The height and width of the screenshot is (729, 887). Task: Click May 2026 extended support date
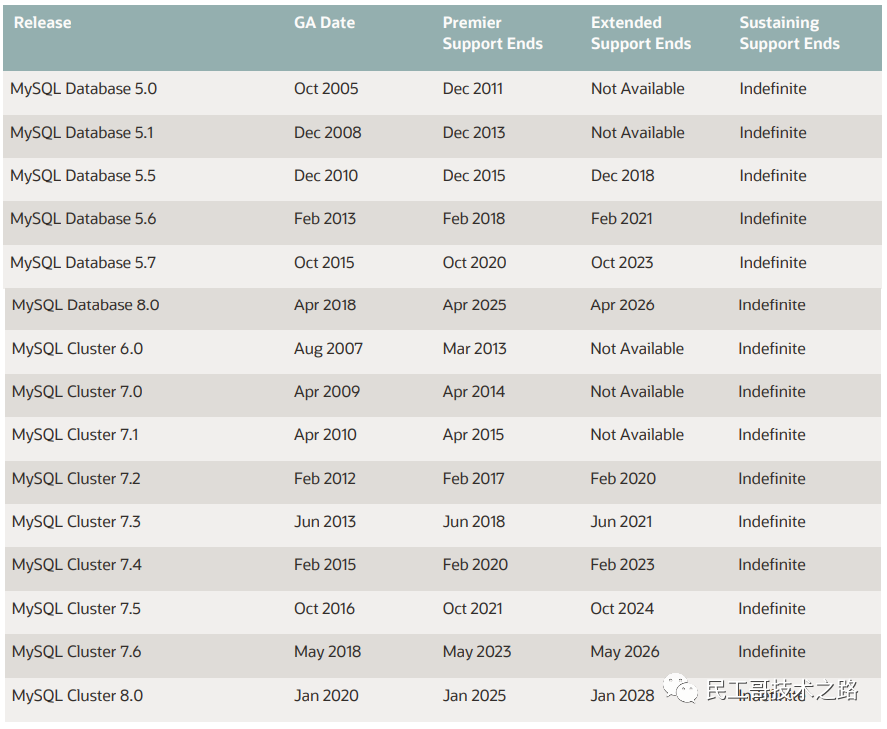[625, 652]
